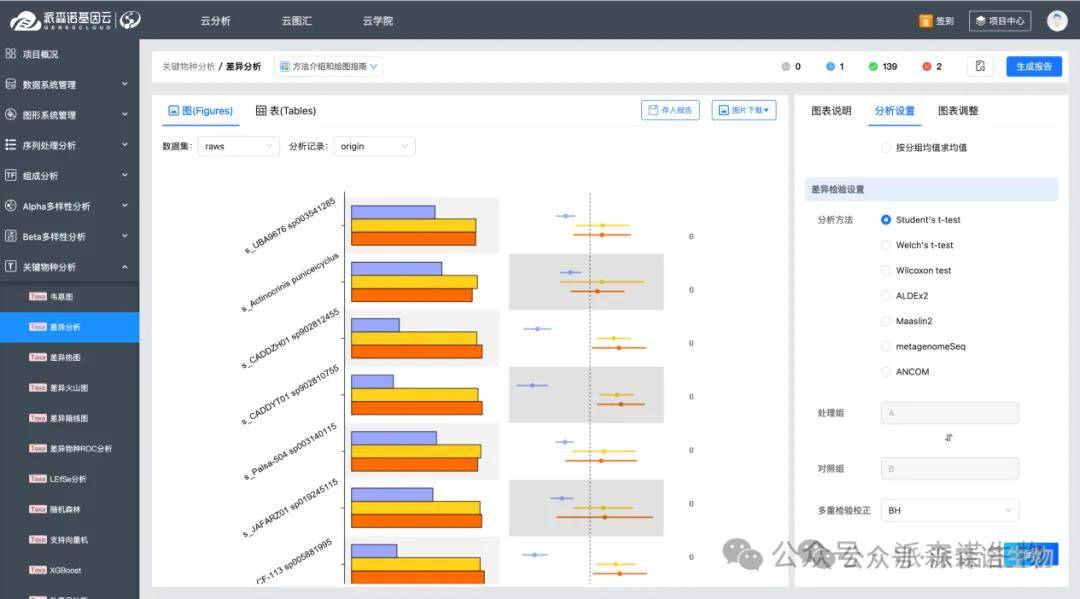Viewport: 1080px width, 599px height.
Task: Click the swap groups arrows icon
Action: click(949, 438)
